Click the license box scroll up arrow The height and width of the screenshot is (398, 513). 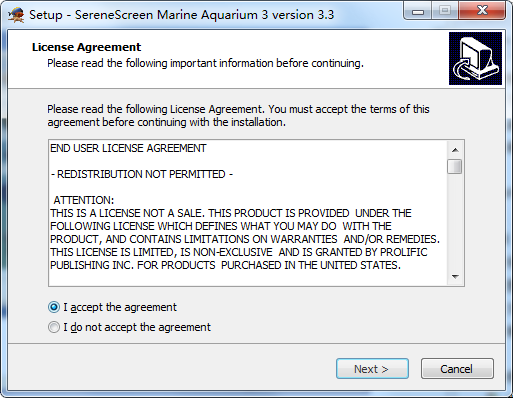point(455,150)
